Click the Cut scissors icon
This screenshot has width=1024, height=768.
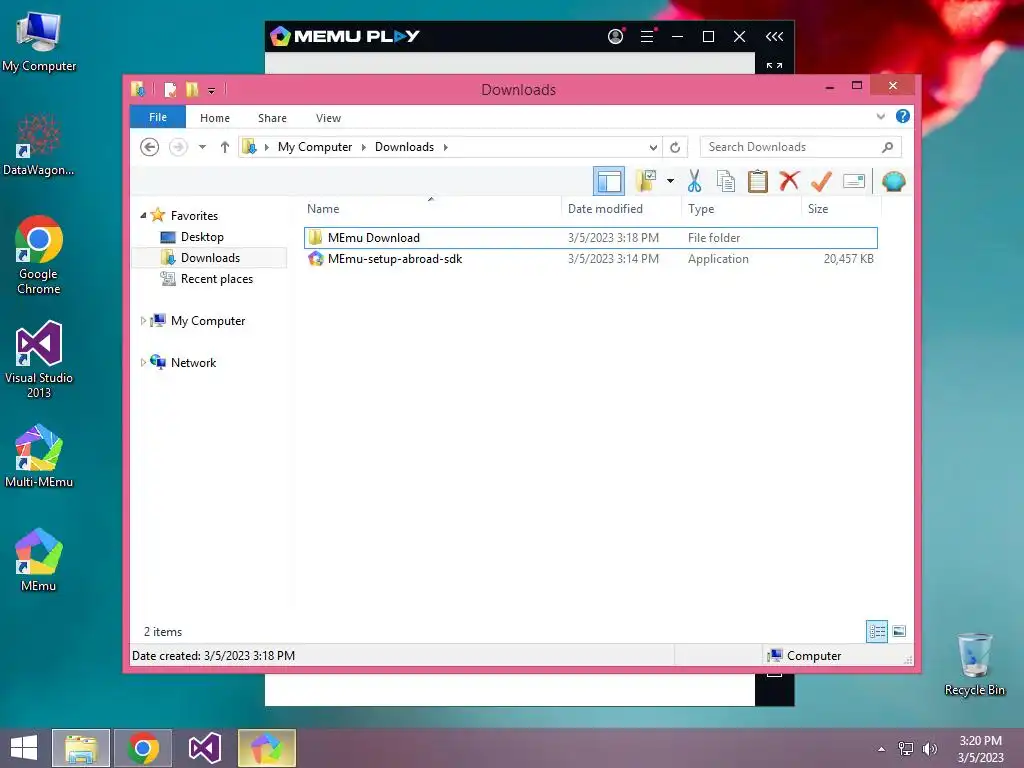[x=694, y=181]
